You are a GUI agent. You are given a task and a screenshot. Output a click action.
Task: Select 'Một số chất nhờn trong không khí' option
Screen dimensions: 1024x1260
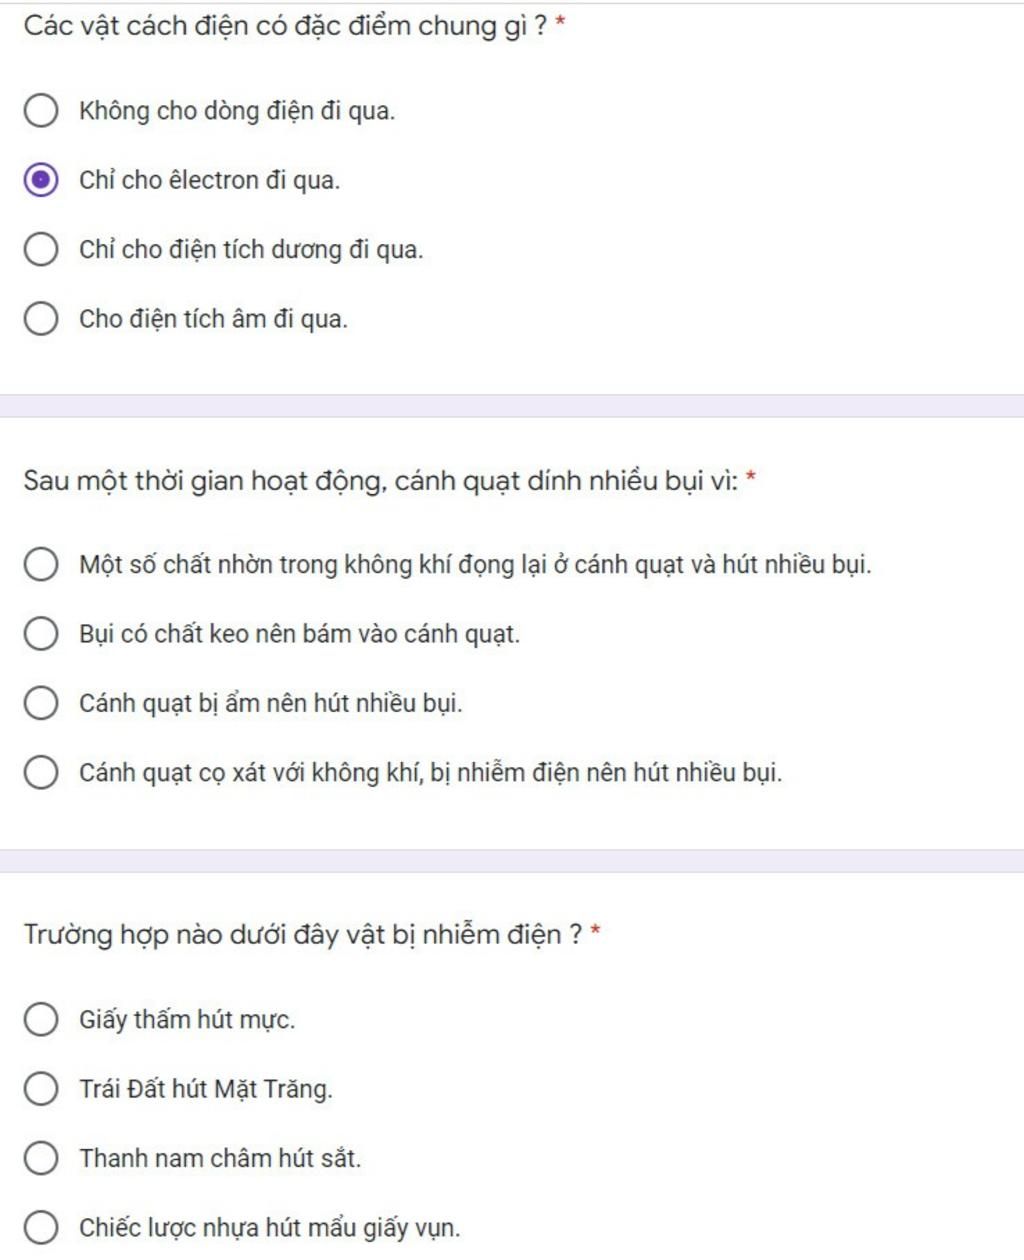[x=40, y=565]
